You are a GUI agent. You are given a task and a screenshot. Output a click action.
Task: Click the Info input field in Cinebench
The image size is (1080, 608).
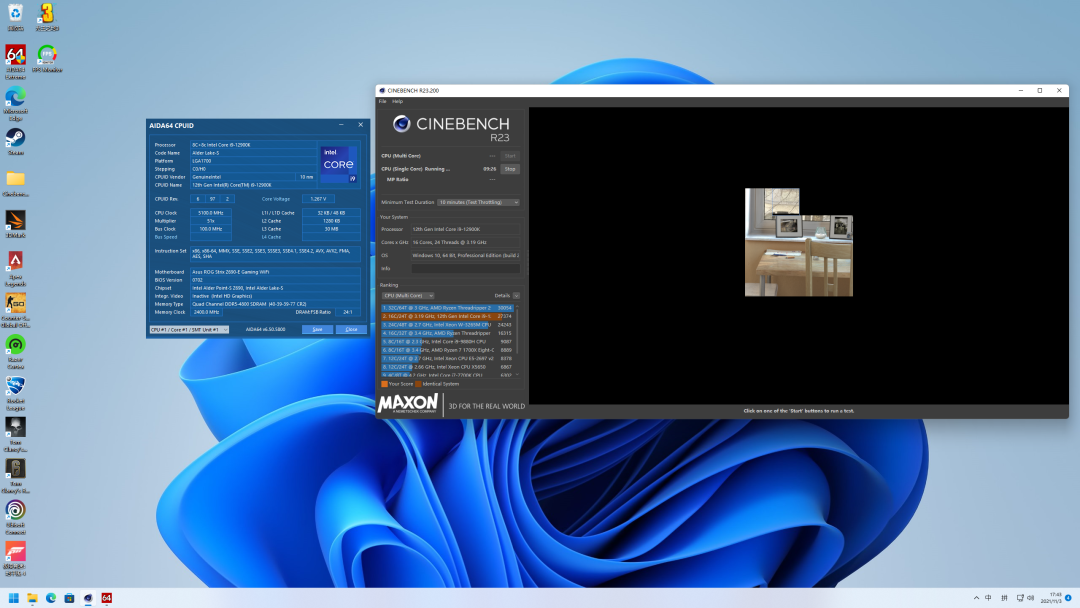tap(466, 269)
